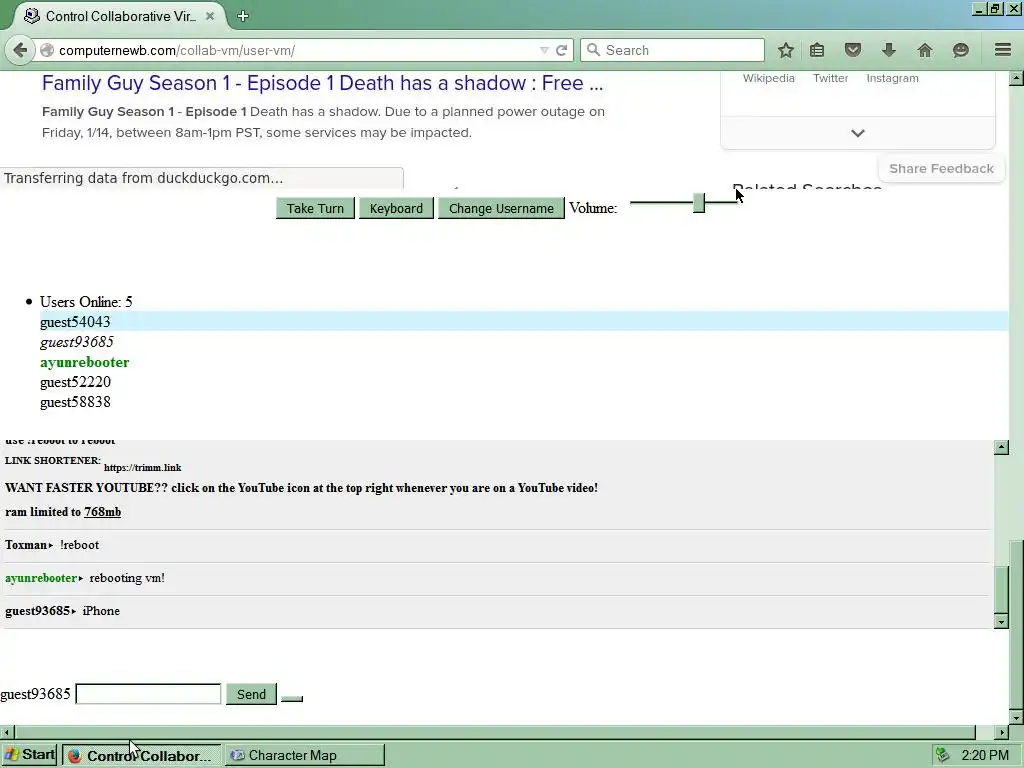Screen dimensions: 1024x768
Task: Select user guest52220 in list
Action: tap(75, 382)
